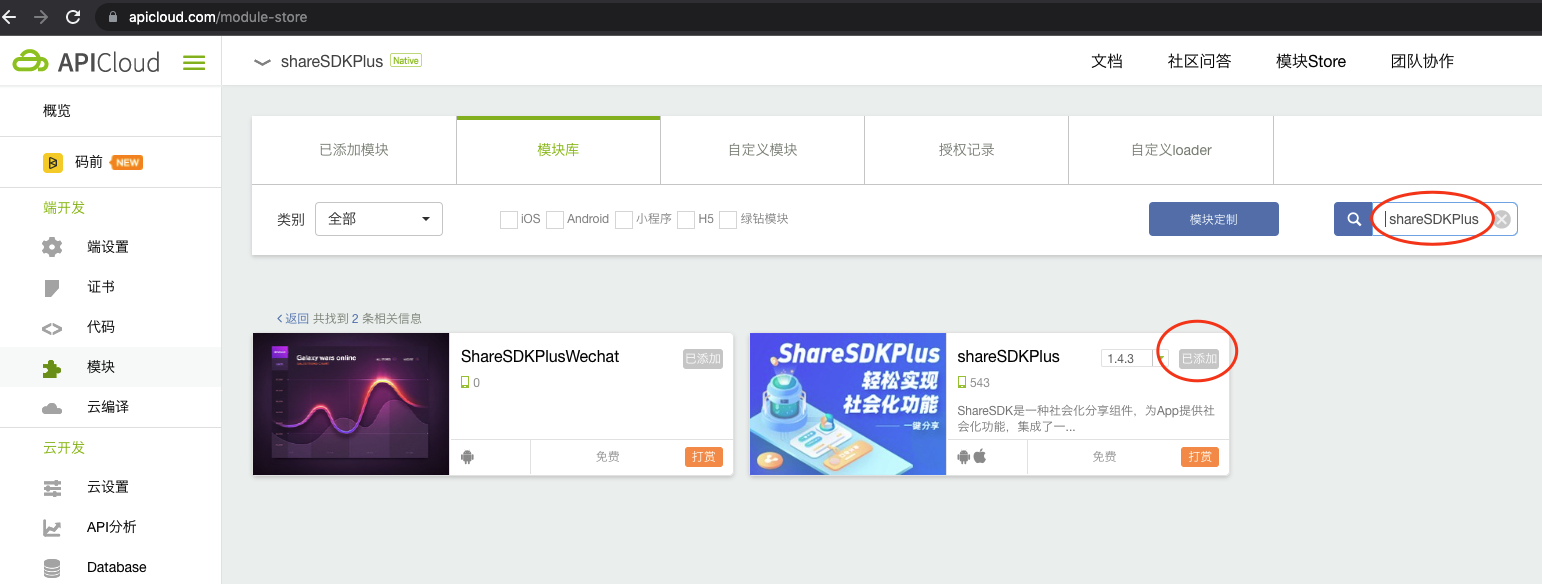Switch to the 自定义loader tab
Viewport: 1542px width, 584px height.
tap(1171, 150)
